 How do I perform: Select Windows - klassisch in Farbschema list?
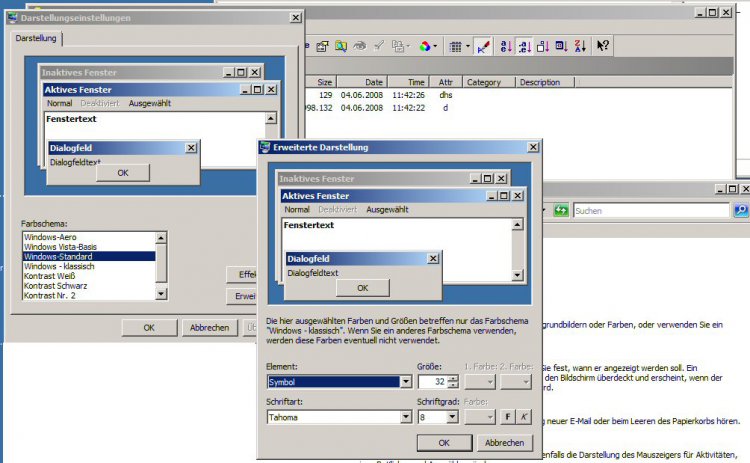tap(61, 266)
